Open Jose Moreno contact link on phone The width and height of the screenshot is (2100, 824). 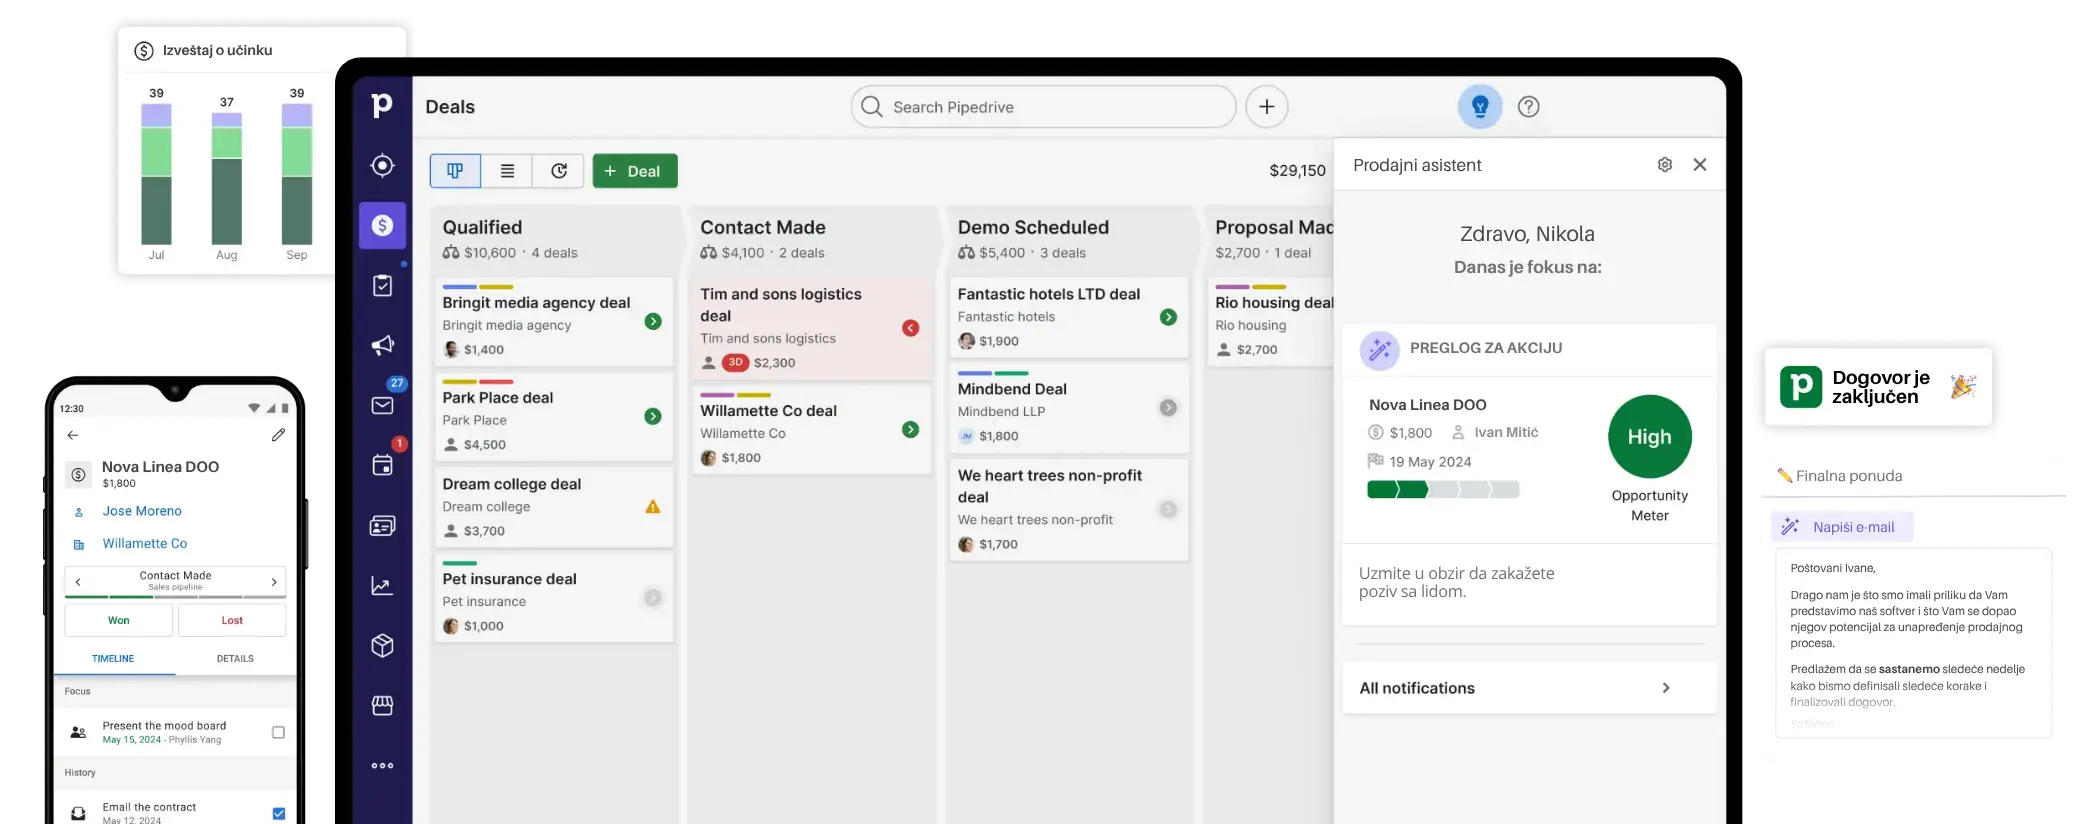pos(142,511)
